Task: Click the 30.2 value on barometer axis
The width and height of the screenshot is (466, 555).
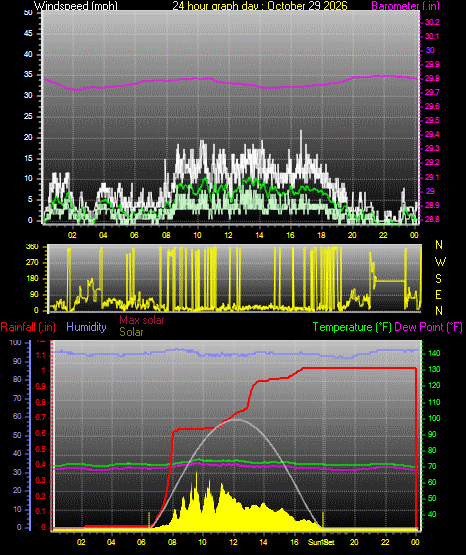Action: pos(432,23)
